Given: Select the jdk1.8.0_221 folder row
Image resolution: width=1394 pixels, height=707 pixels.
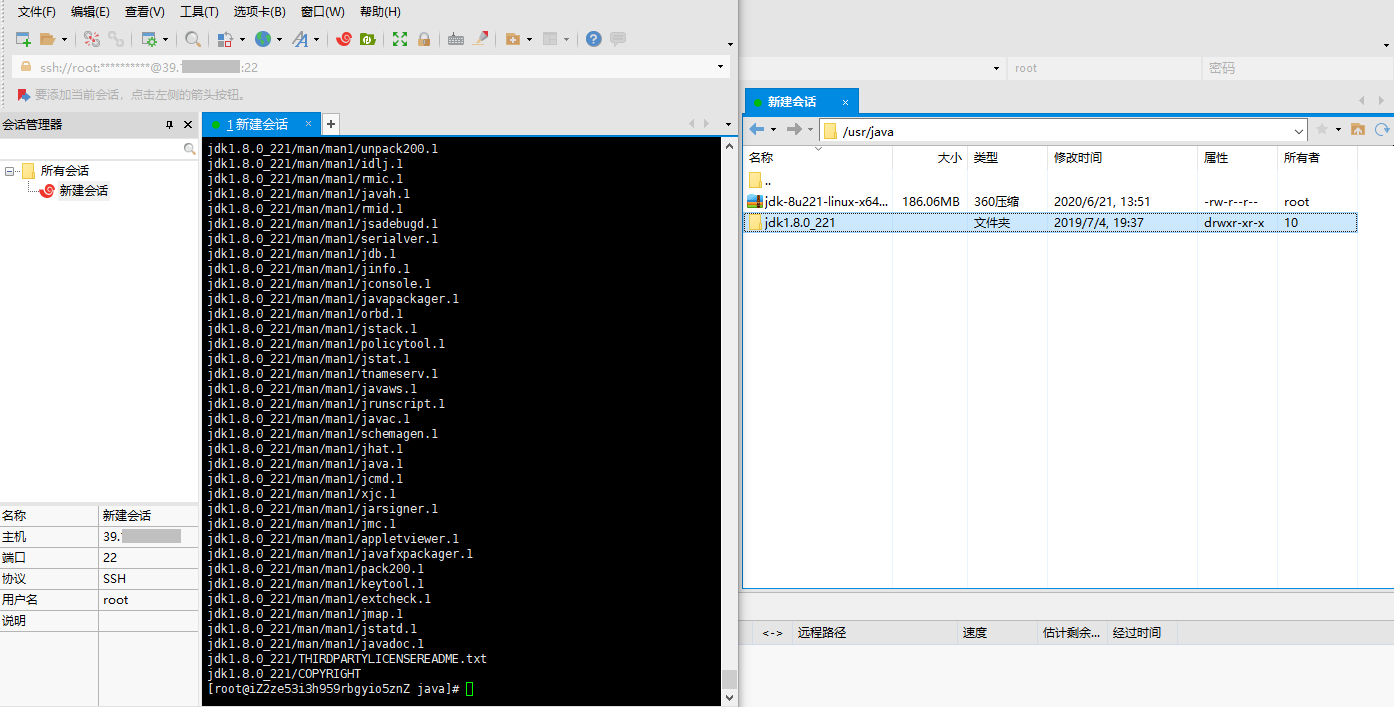Looking at the screenshot, I should (x=1050, y=223).
